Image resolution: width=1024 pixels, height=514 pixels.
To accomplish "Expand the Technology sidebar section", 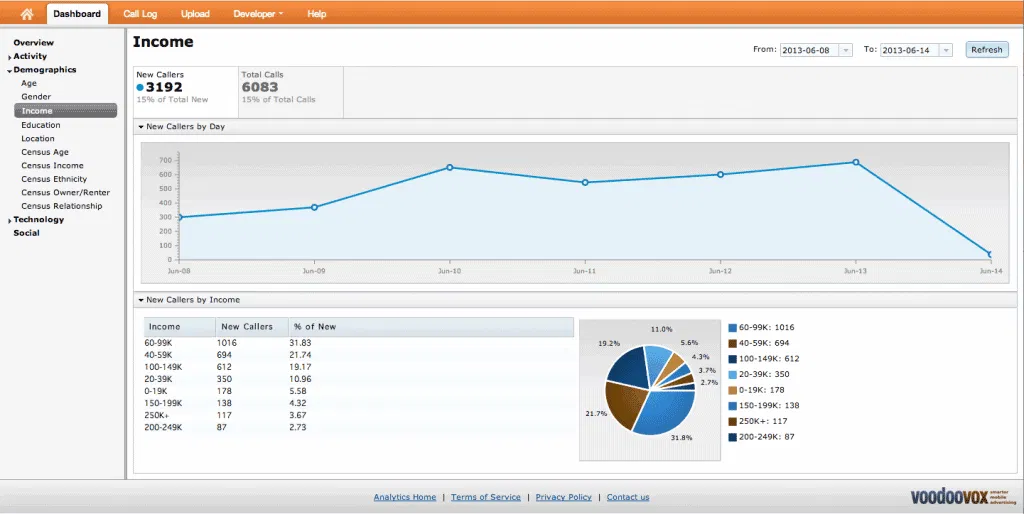I will click(x=10, y=220).
